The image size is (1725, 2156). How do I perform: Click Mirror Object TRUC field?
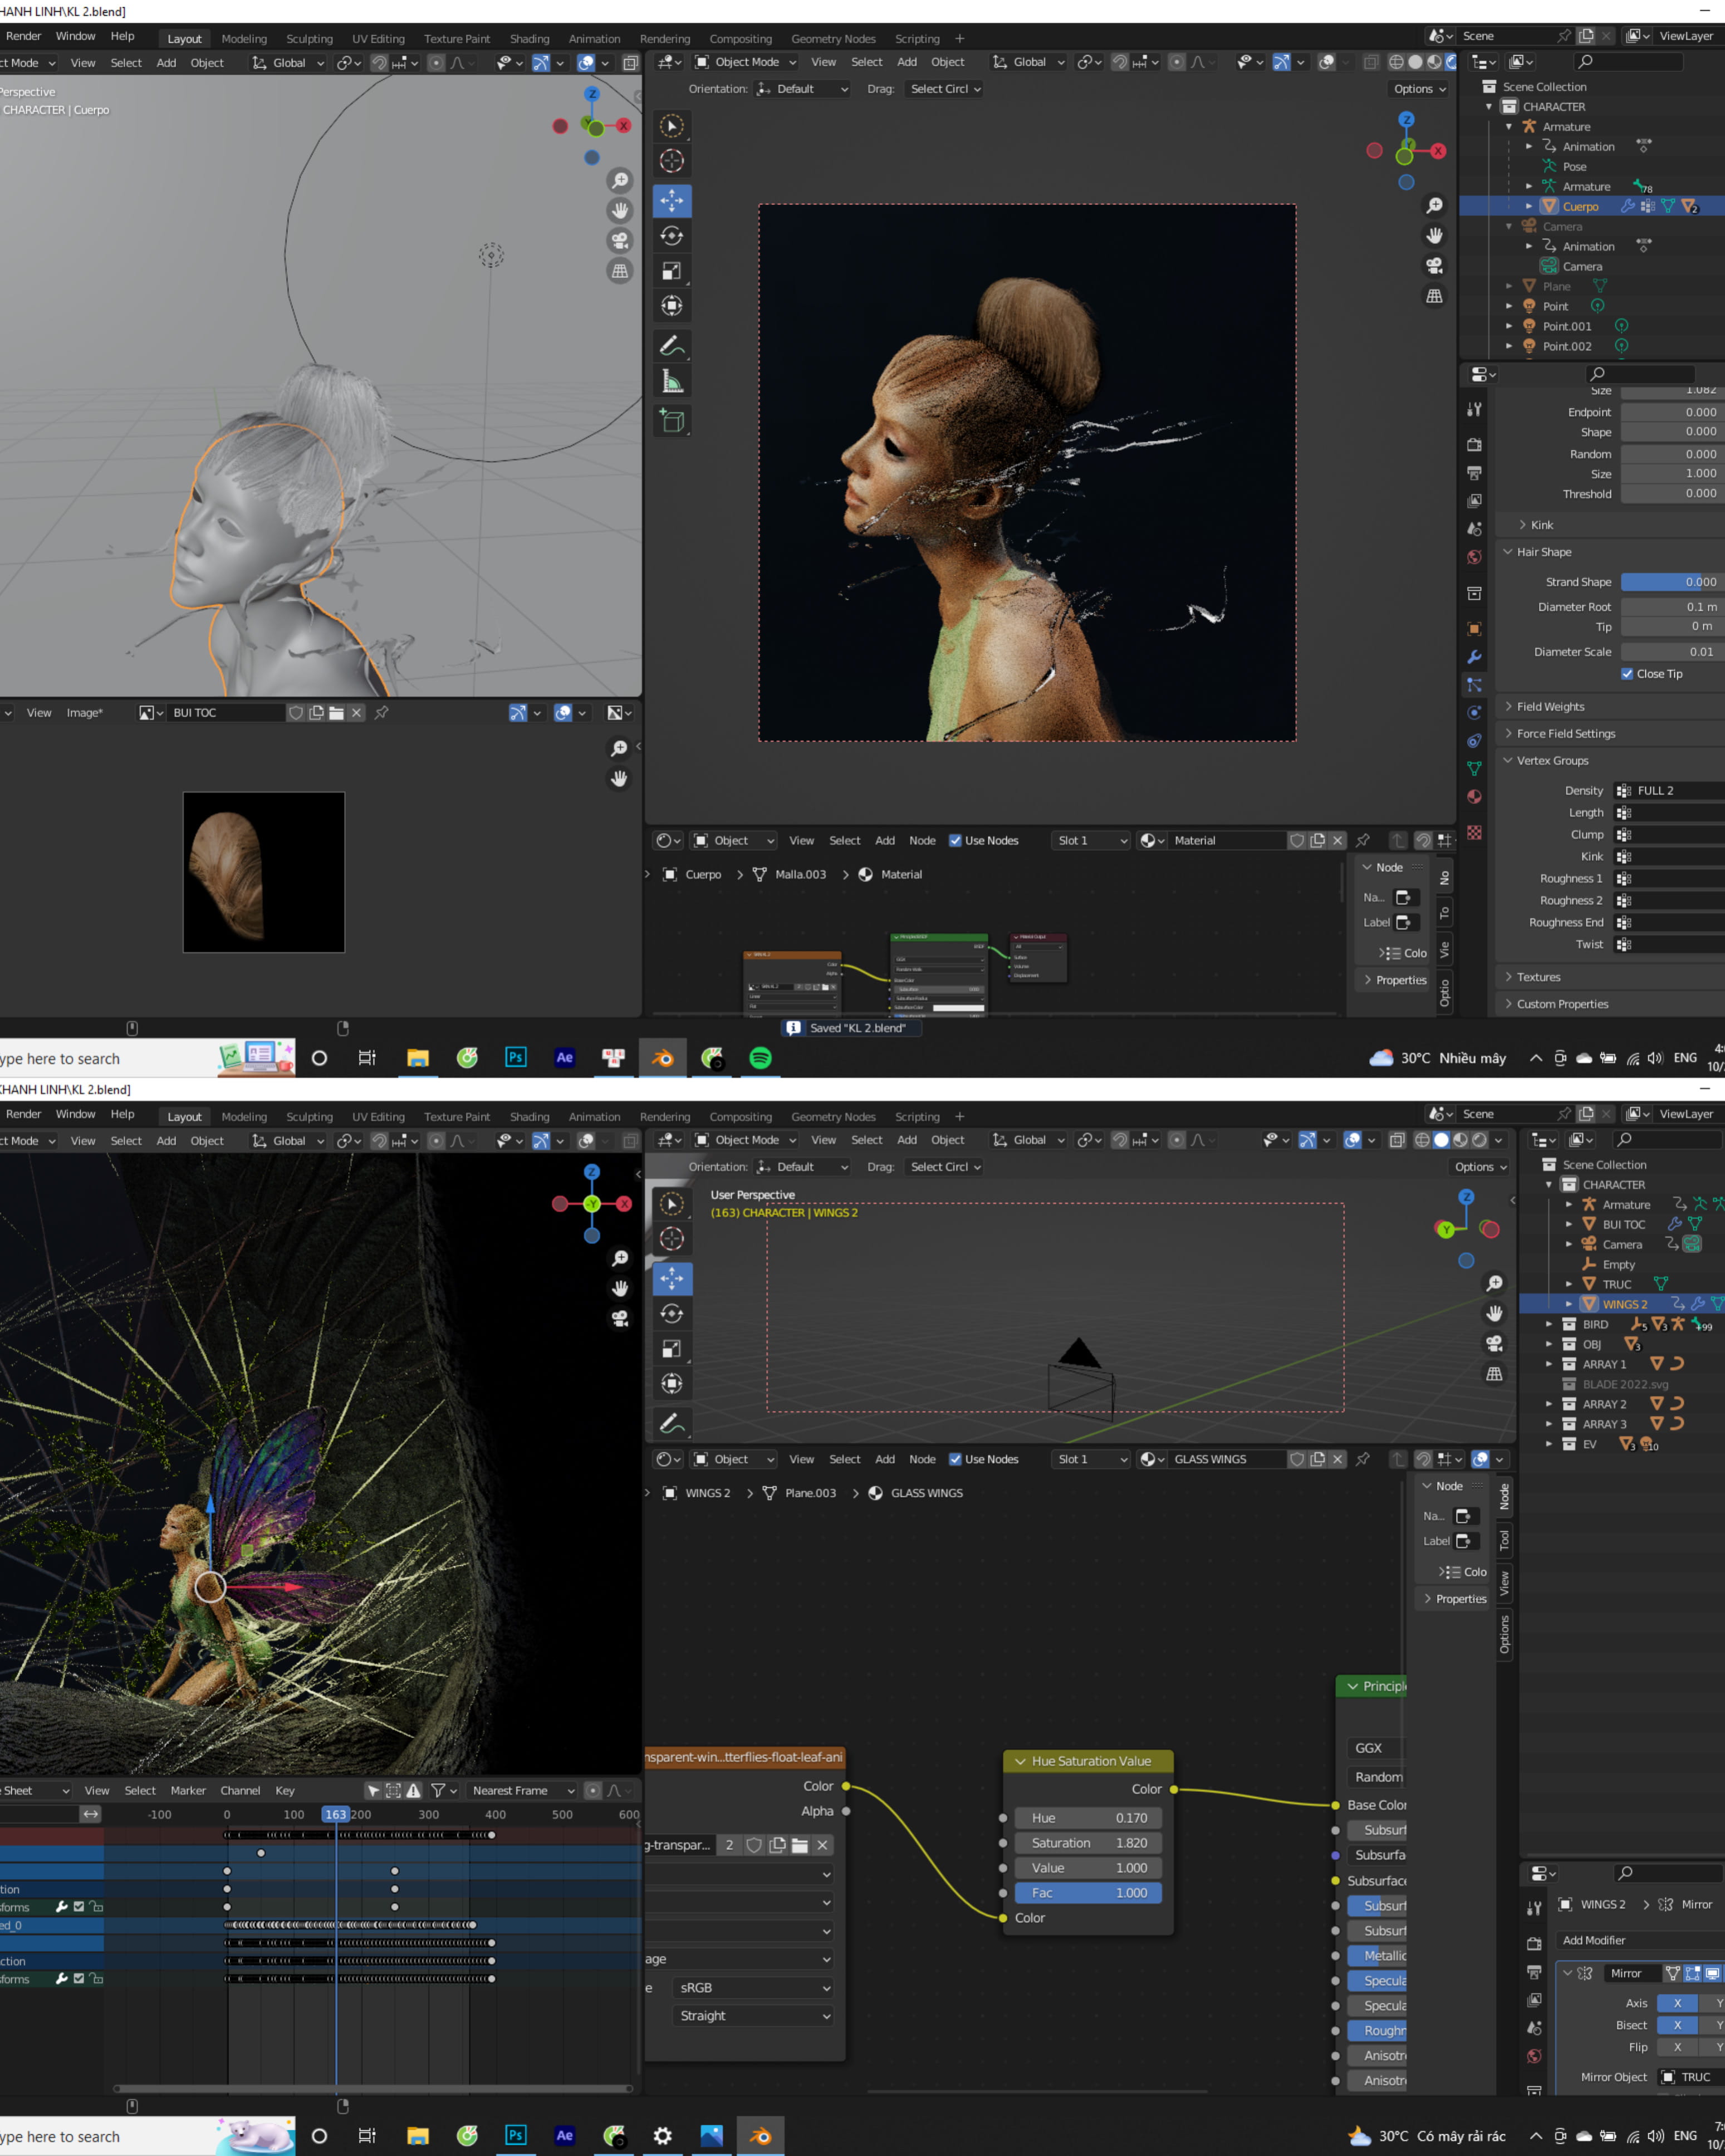pyautogui.click(x=1692, y=2077)
